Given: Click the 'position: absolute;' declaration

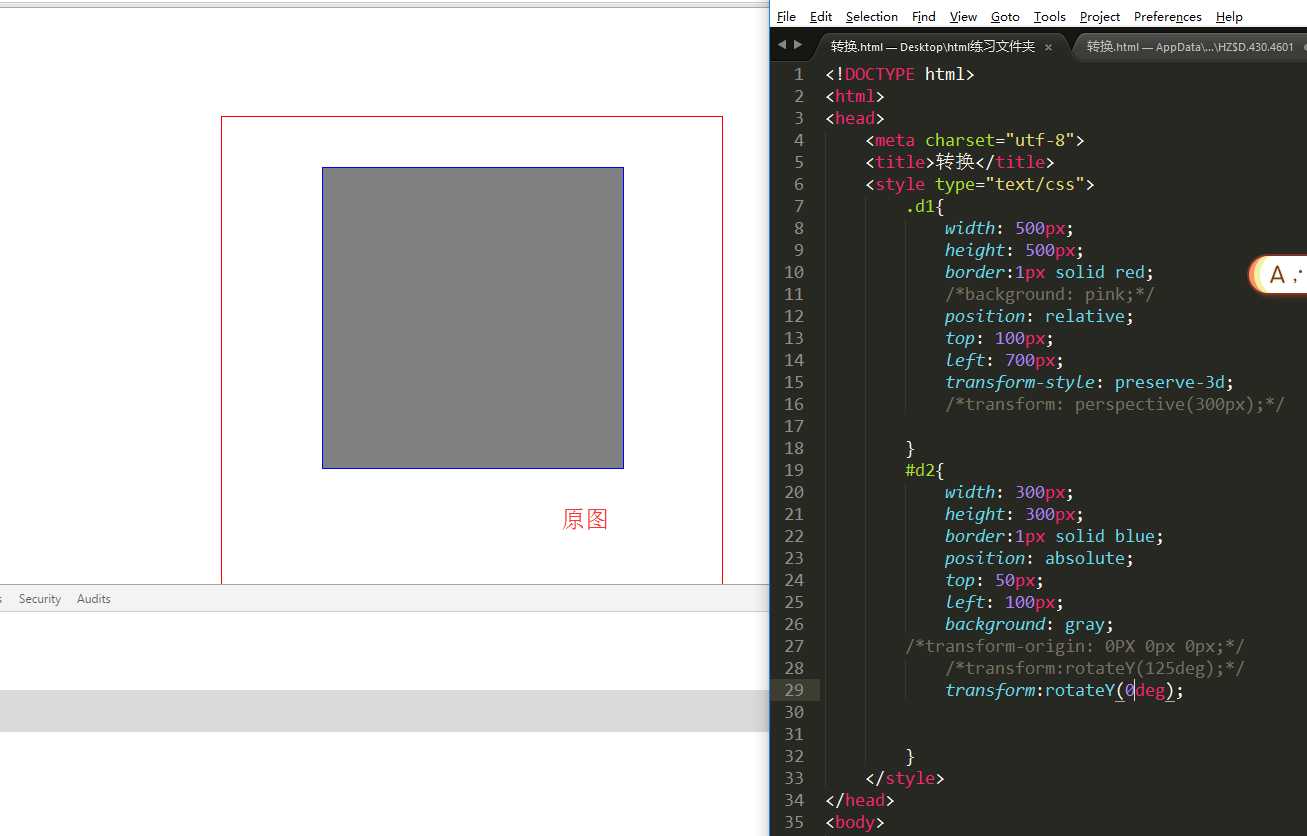Looking at the screenshot, I should tap(1040, 558).
